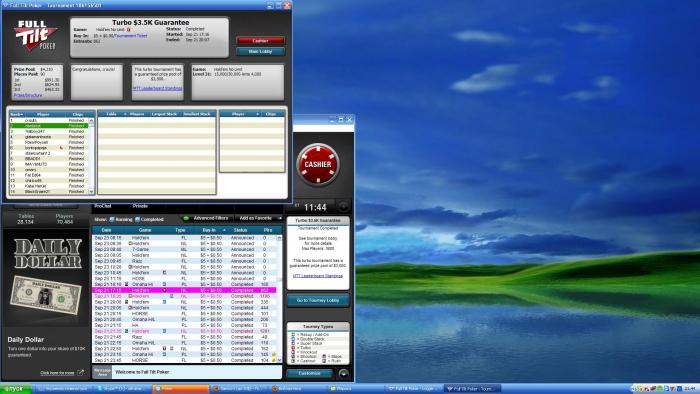700x394 pixels.
Task: Click the Full Tilt Poker logo
Action: coord(35,35)
